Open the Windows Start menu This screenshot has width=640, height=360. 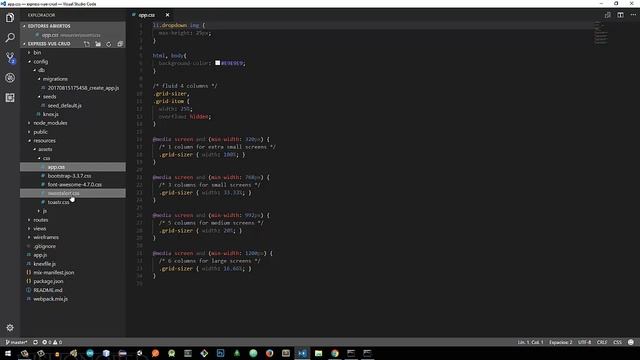click(8, 353)
